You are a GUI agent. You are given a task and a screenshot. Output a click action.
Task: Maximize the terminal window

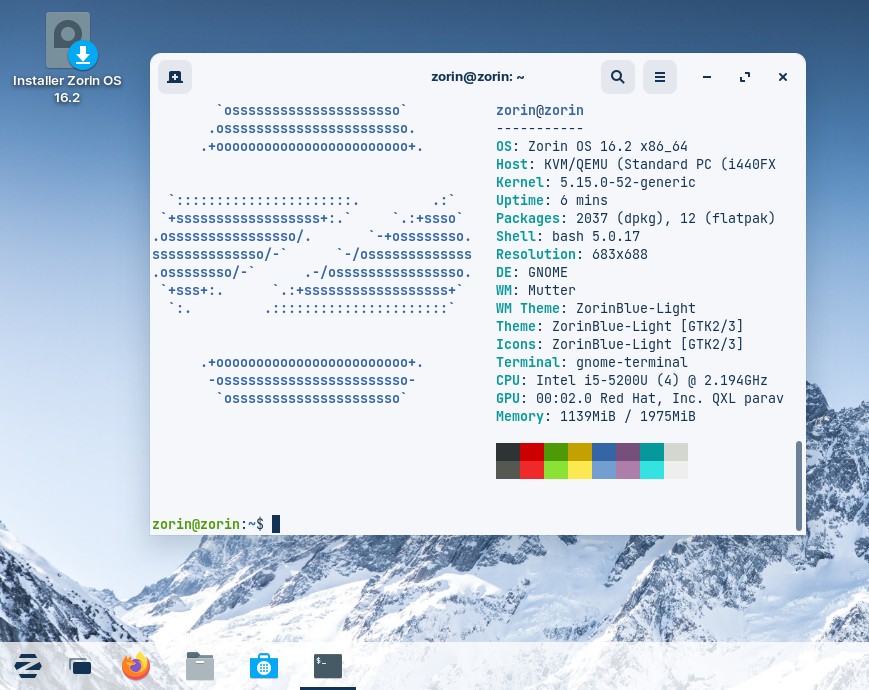pyautogui.click(x=745, y=77)
